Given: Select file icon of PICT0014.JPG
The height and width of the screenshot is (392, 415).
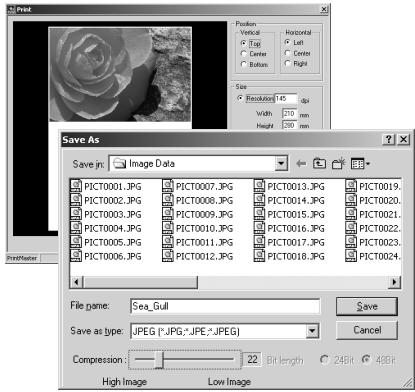Looking at the screenshot, I should pyautogui.click(x=259, y=200).
